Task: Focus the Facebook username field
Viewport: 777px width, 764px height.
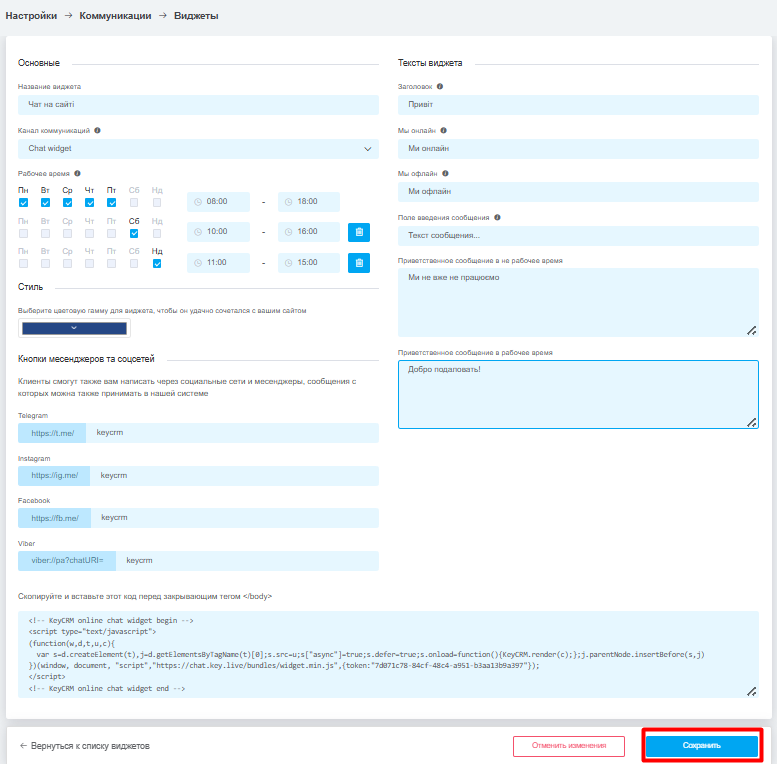Action: tap(235, 518)
